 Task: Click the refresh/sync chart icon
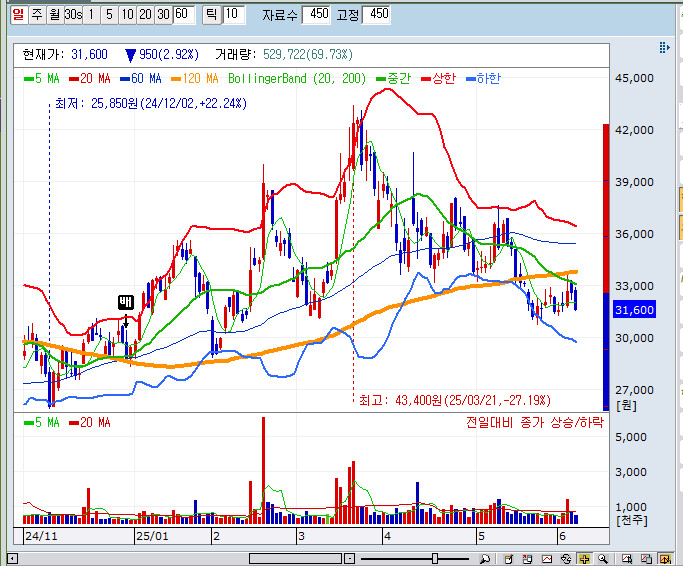coord(566,559)
